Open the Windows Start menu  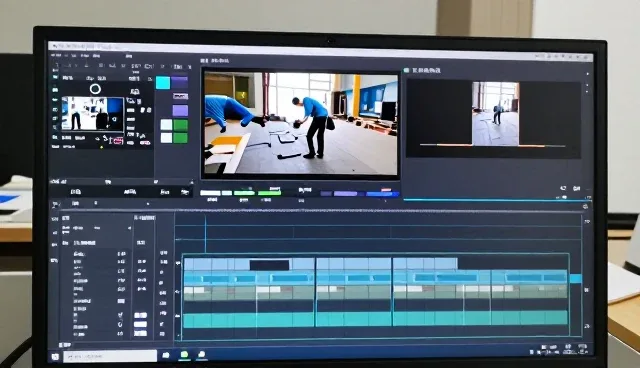click(x=56, y=357)
